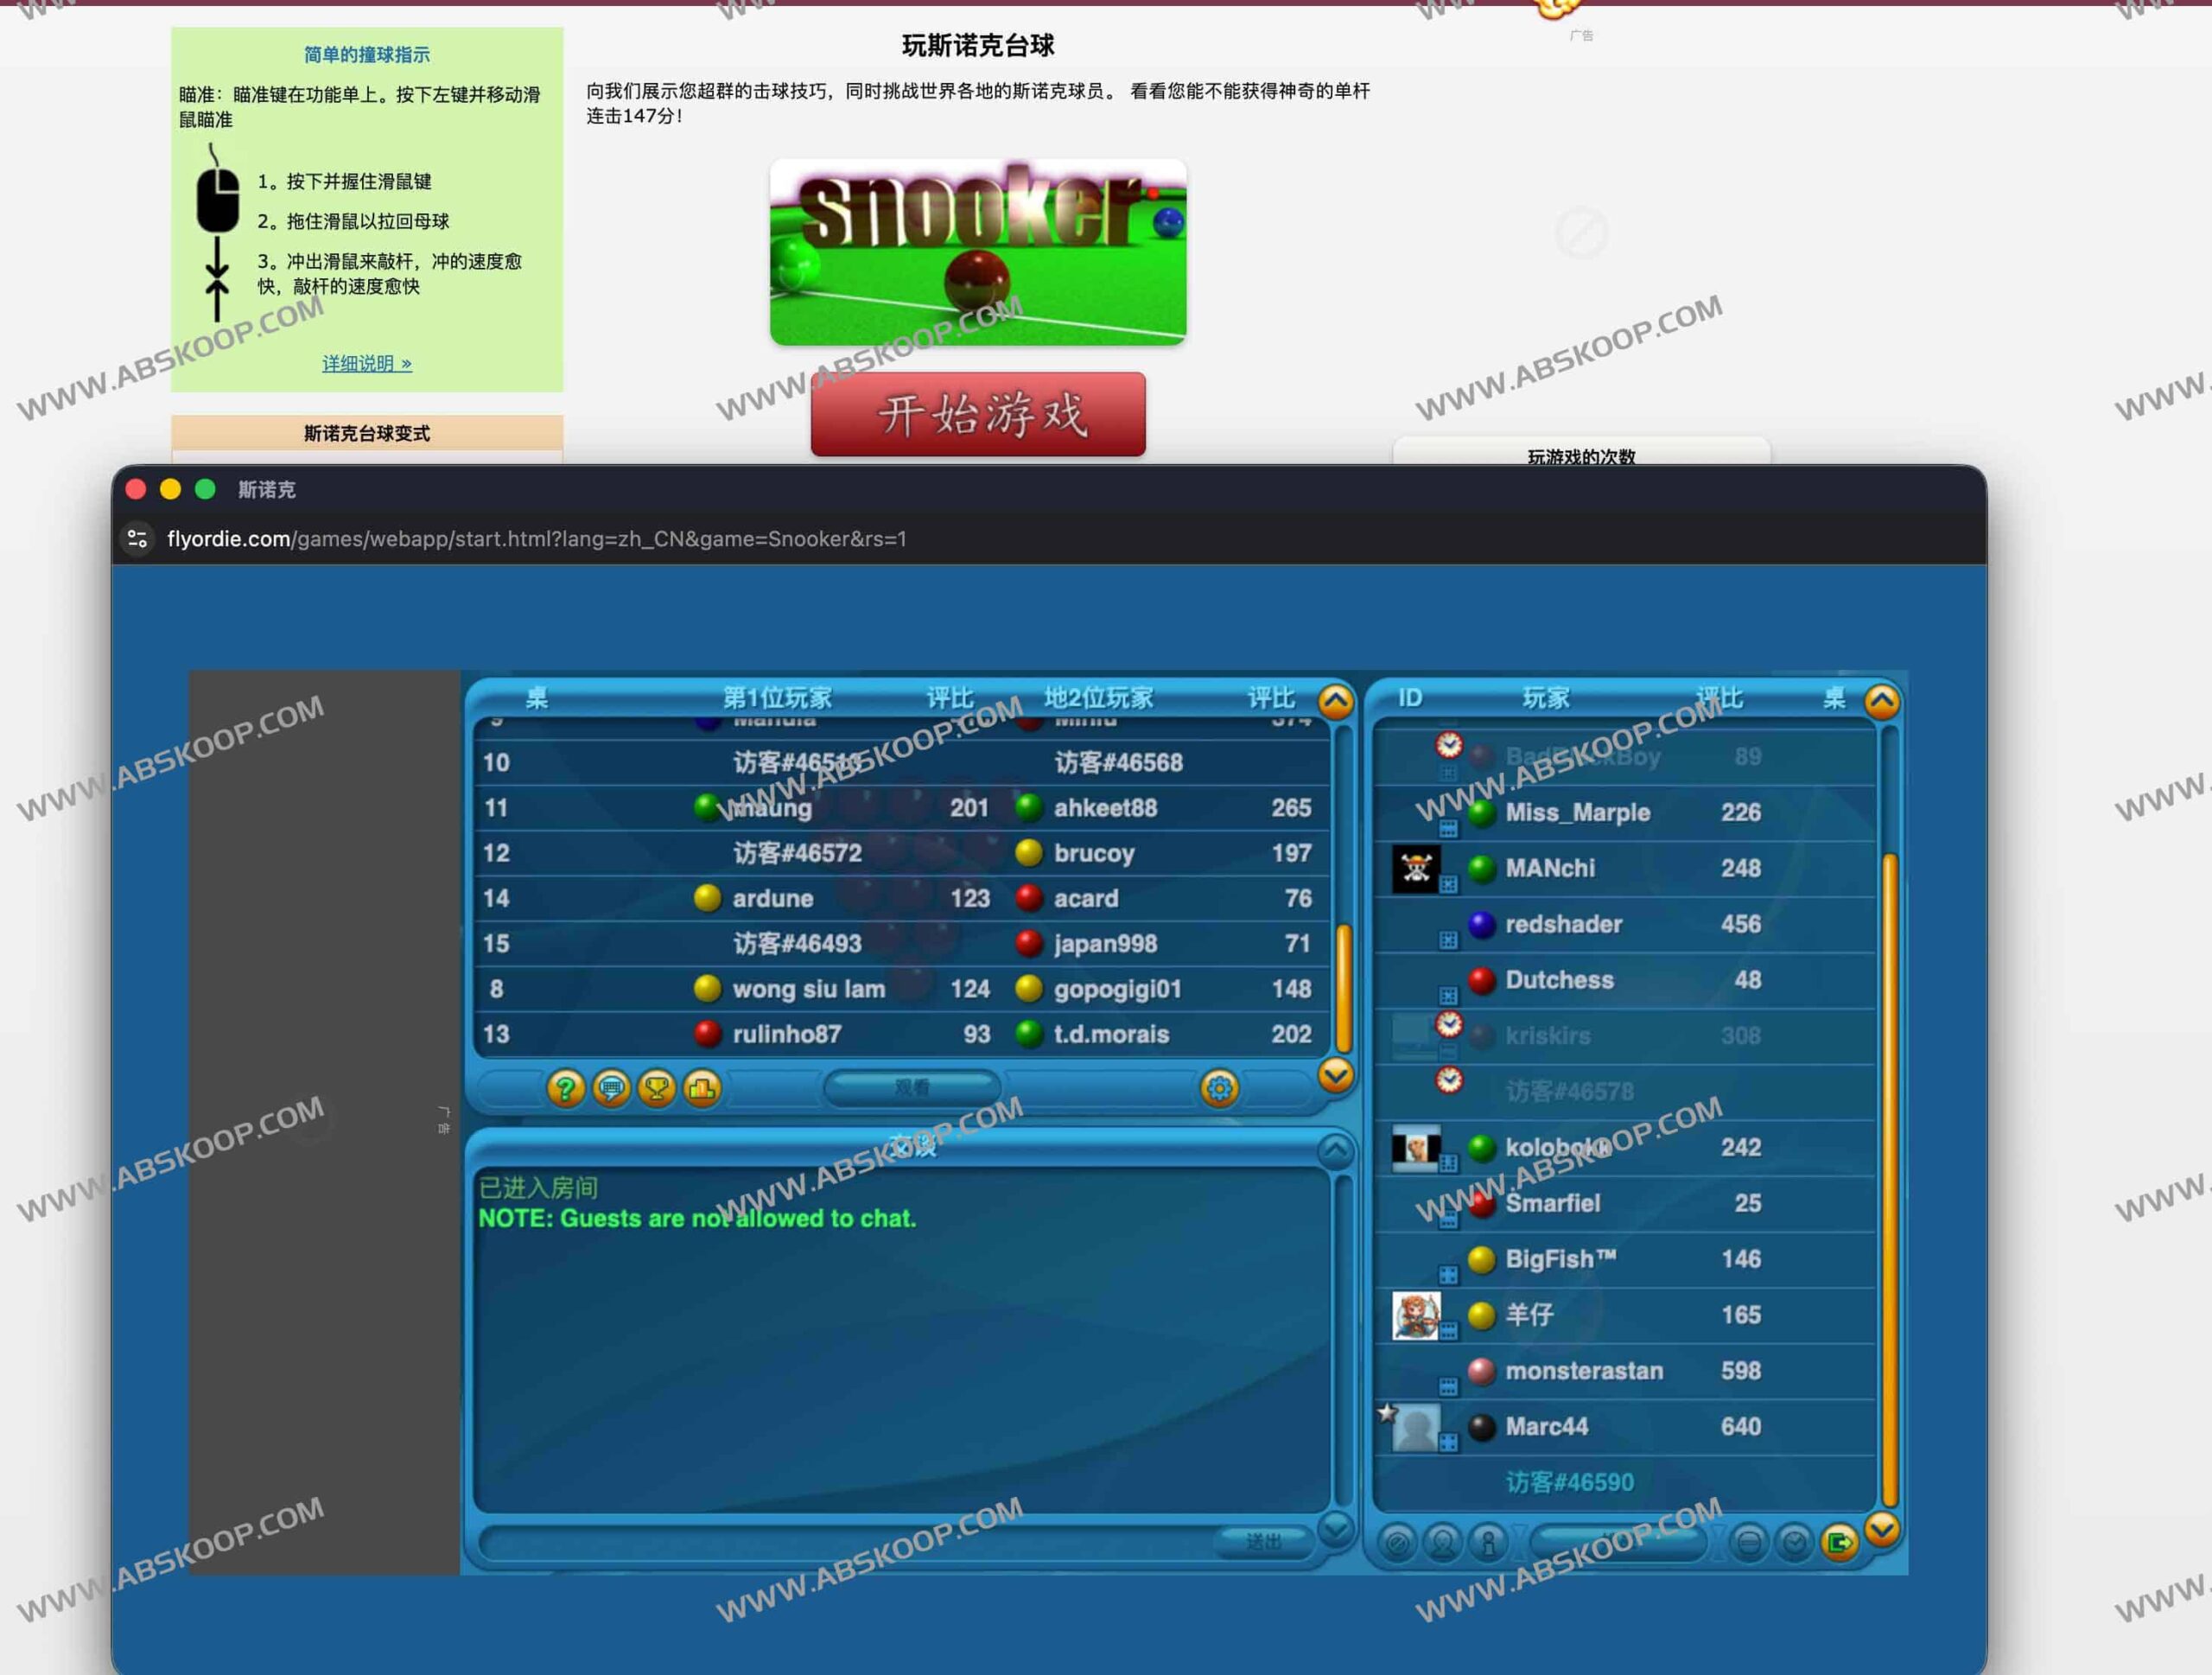Open help with the question mark icon
This screenshot has height=1675, width=2212.
tap(565, 1088)
